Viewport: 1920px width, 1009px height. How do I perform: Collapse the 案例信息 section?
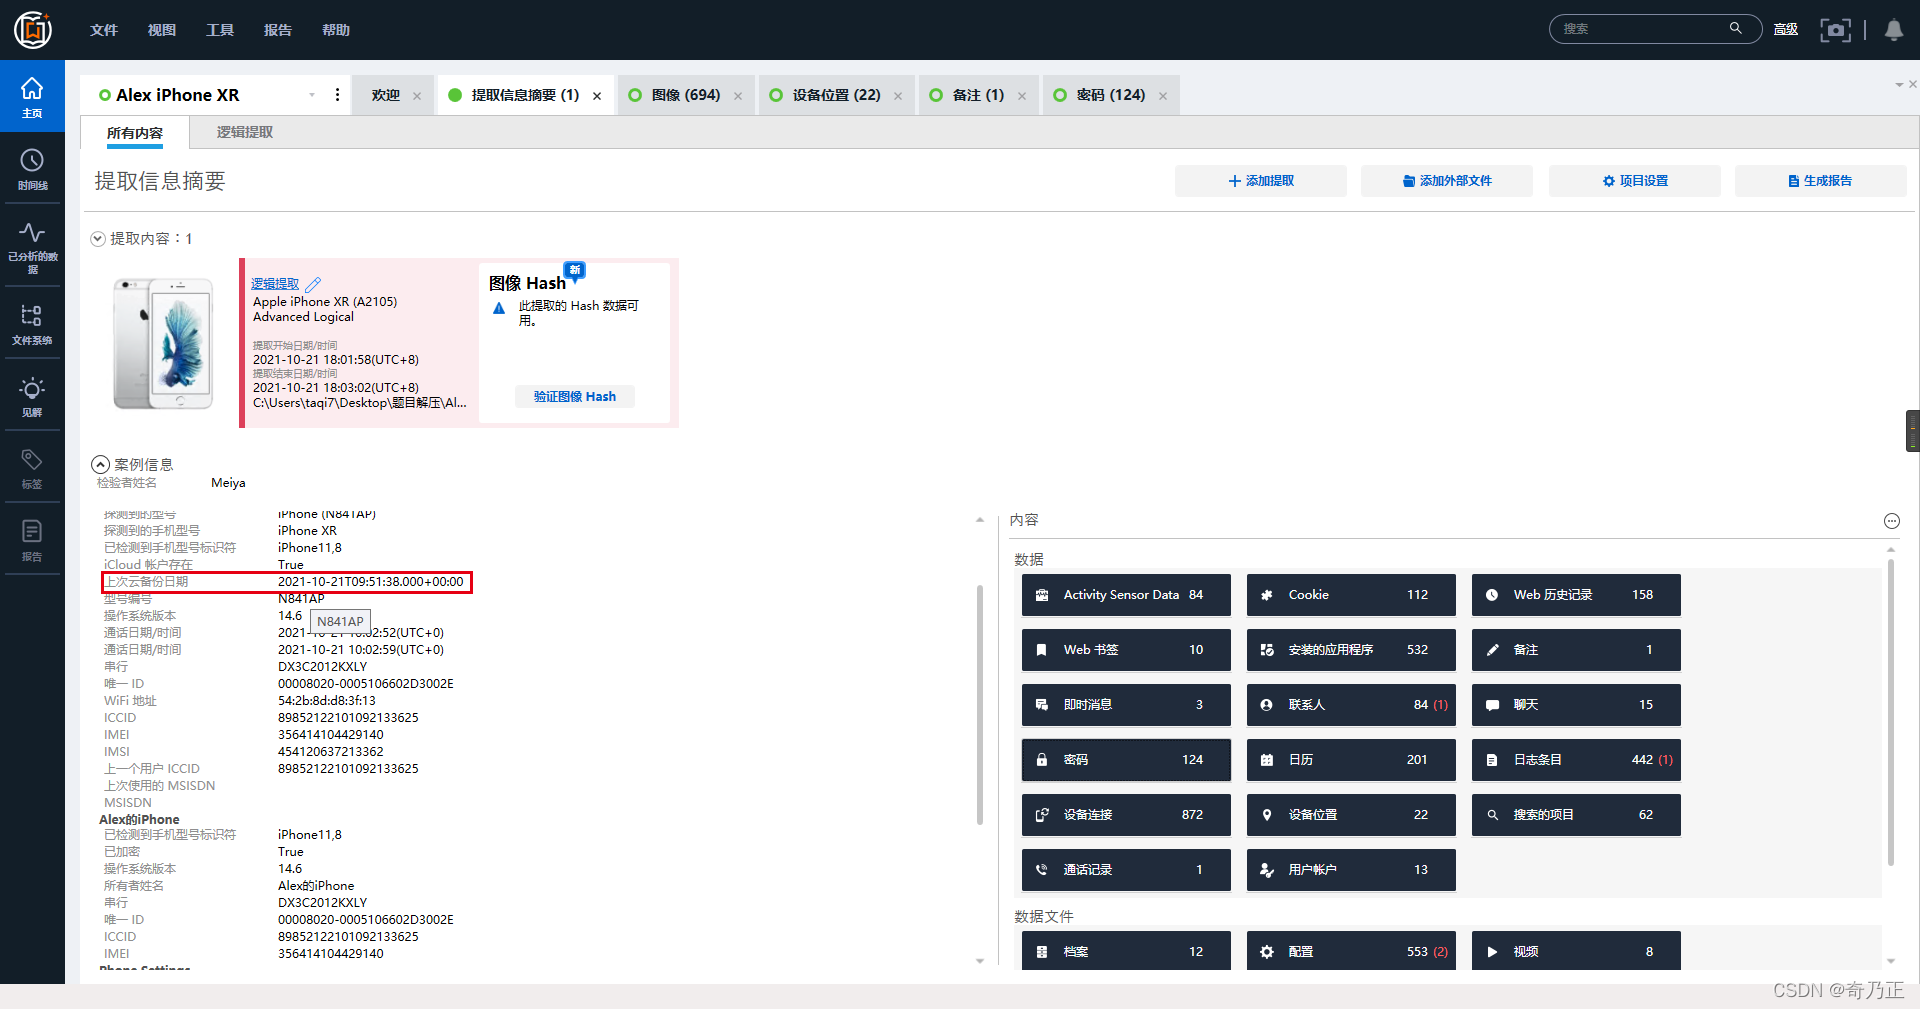pos(100,465)
